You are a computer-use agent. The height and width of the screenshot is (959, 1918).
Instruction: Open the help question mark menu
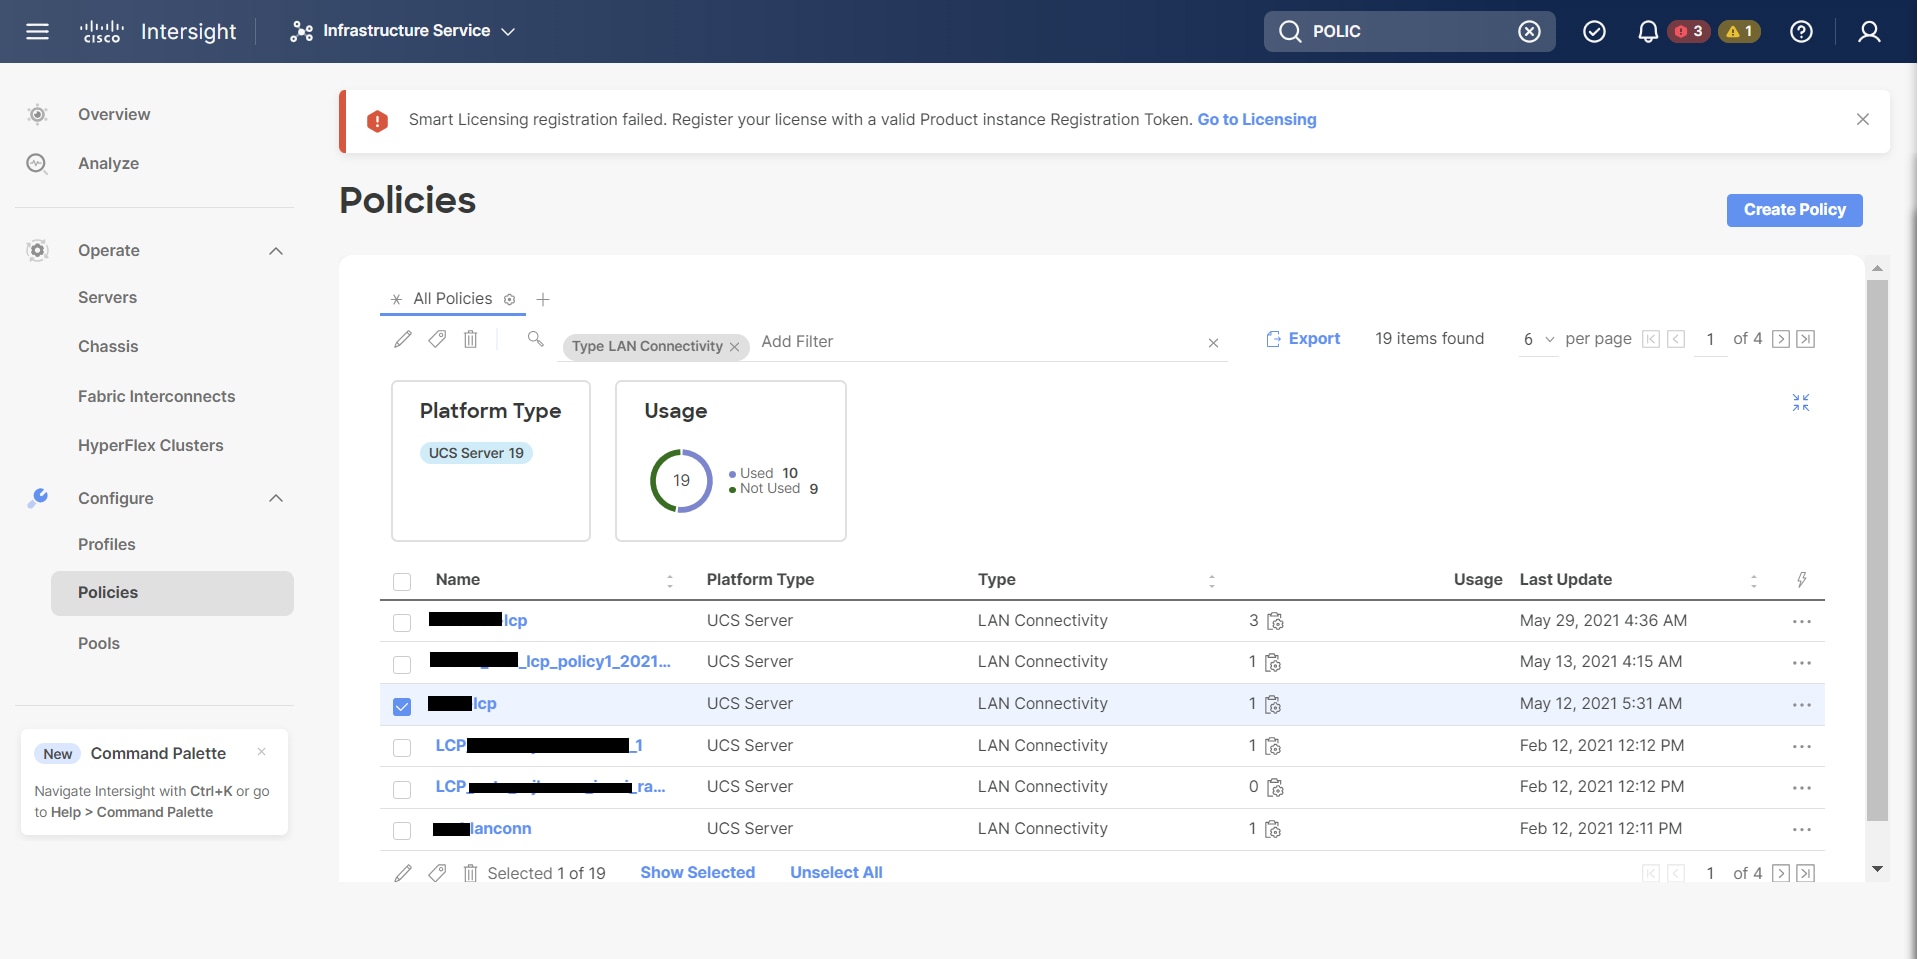(x=1801, y=31)
